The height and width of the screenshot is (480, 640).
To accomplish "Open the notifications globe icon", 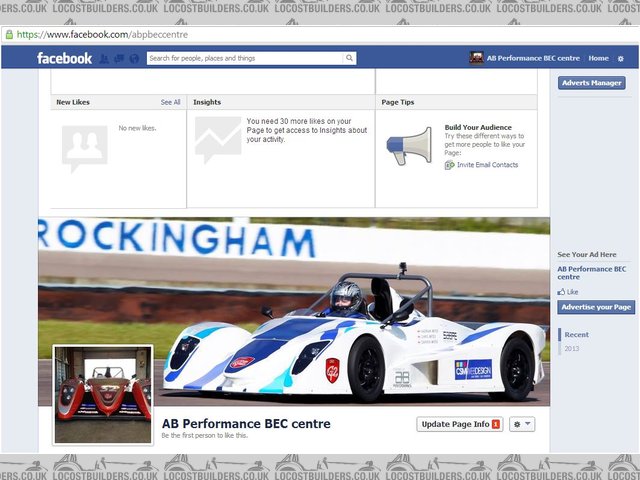I will 134,58.
